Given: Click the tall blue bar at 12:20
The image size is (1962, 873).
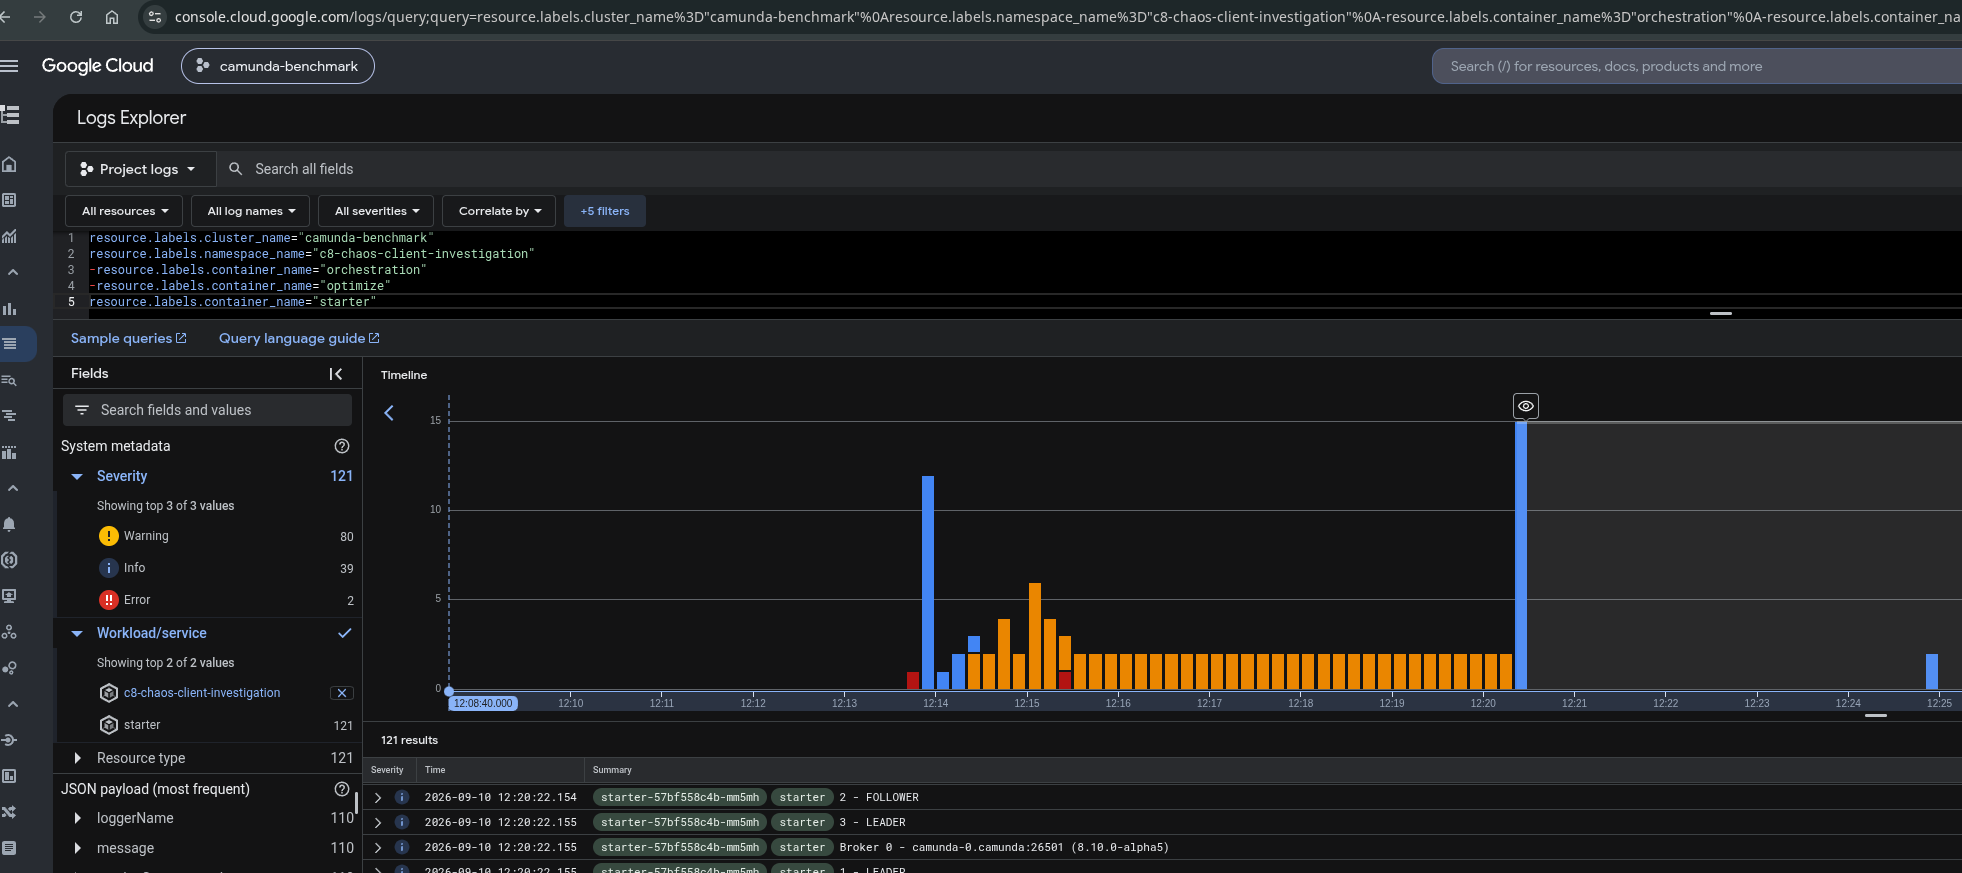Looking at the screenshot, I should [x=1521, y=555].
